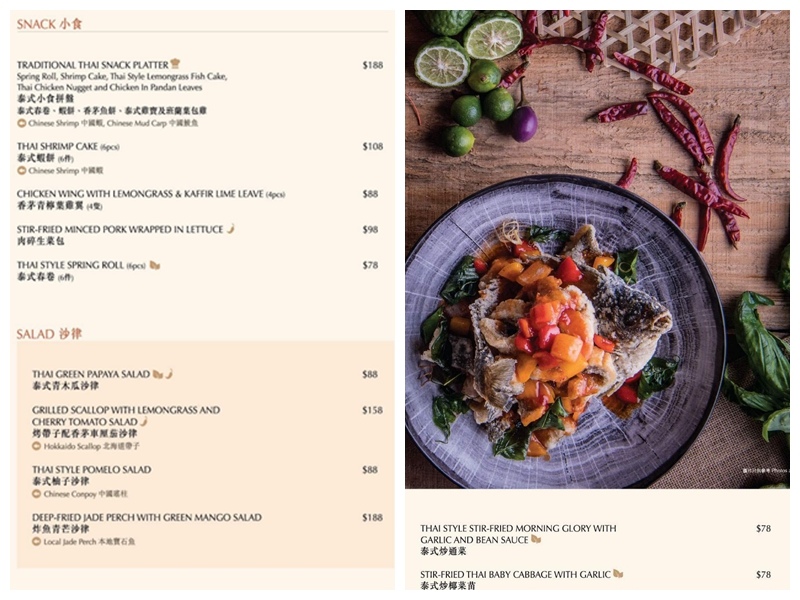Click the Chicken Wing with Lemongrass item
The width and height of the screenshot is (800, 600).
(151, 199)
